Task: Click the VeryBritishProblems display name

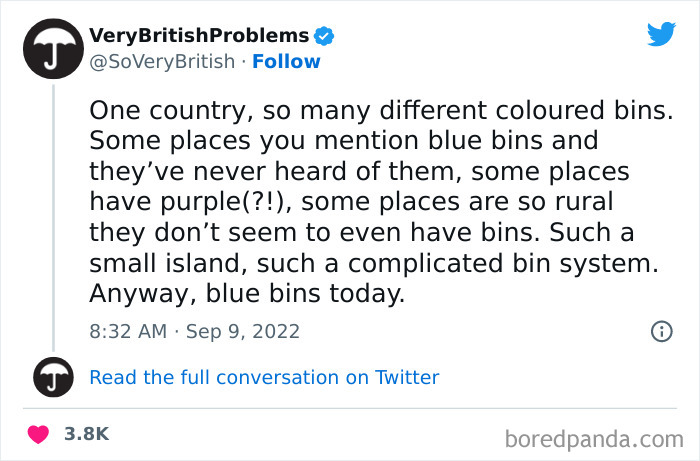Action: (x=199, y=36)
